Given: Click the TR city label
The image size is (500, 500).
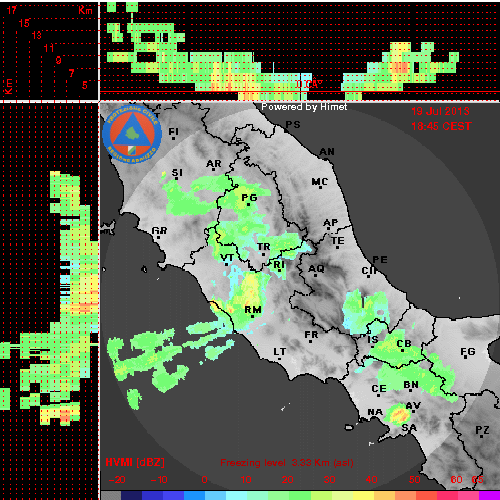Looking at the screenshot, I should tap(264, 247).
